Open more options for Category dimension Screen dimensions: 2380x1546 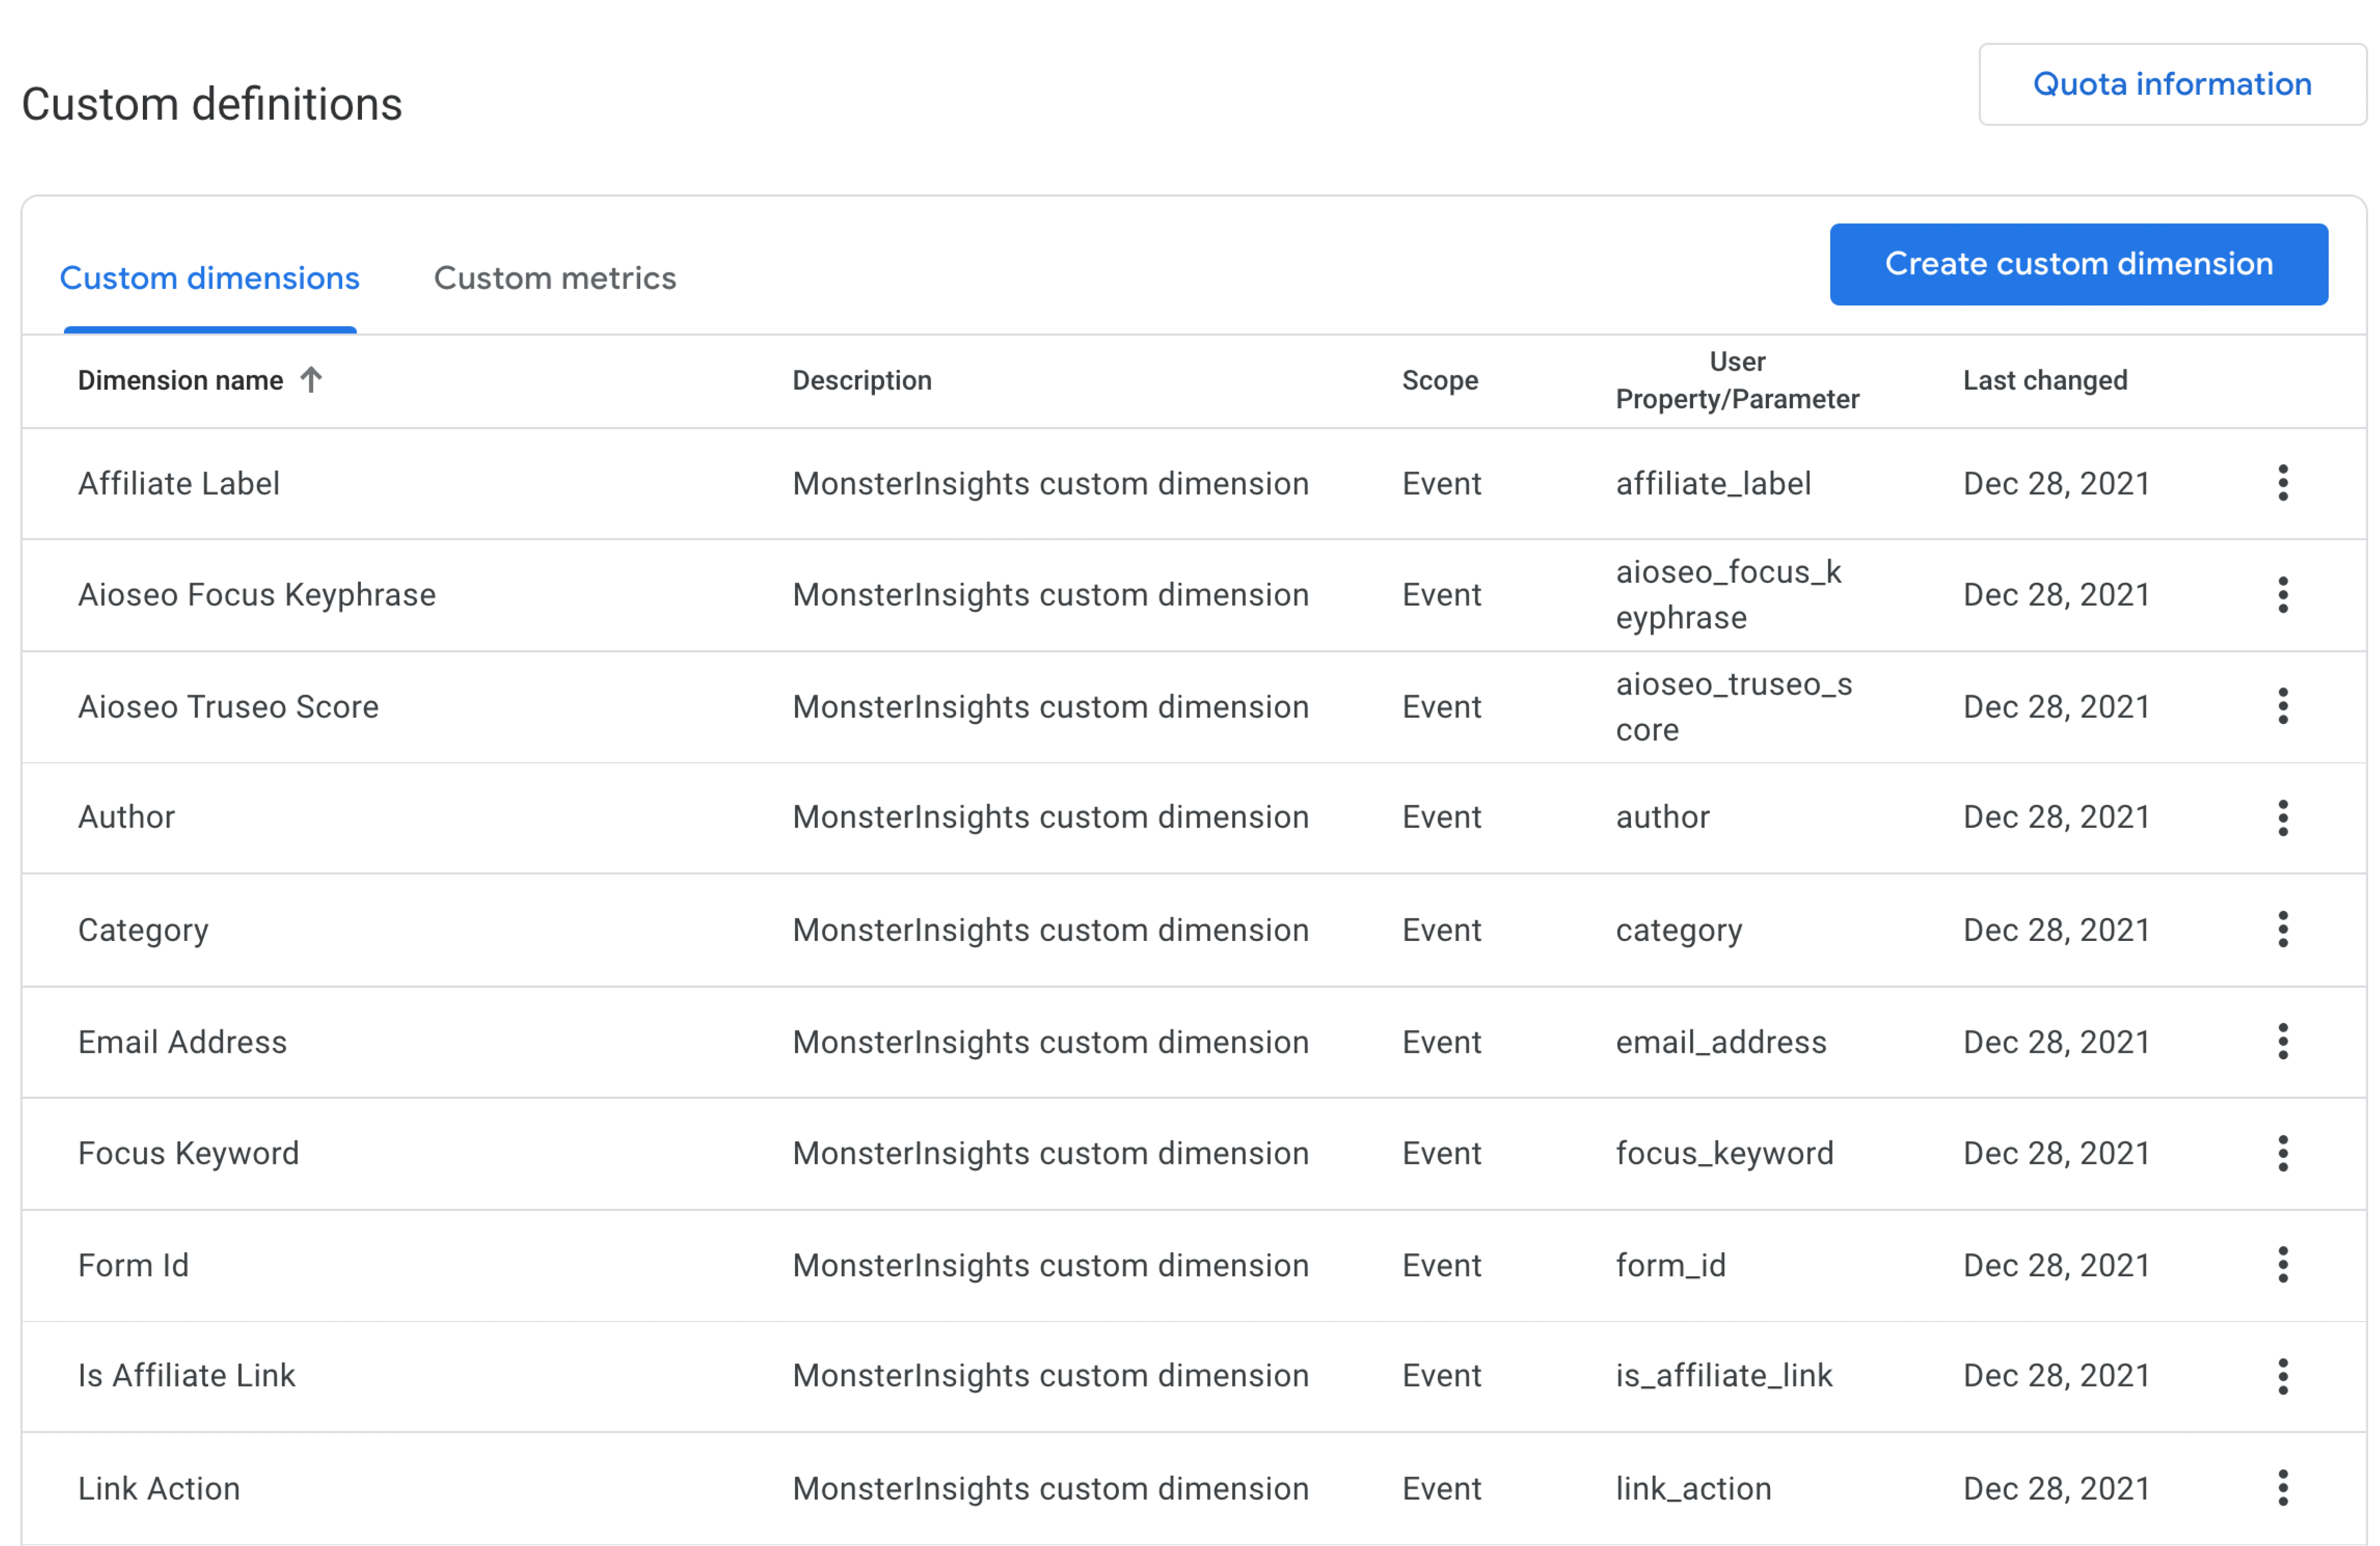[x=2283, y=929]
